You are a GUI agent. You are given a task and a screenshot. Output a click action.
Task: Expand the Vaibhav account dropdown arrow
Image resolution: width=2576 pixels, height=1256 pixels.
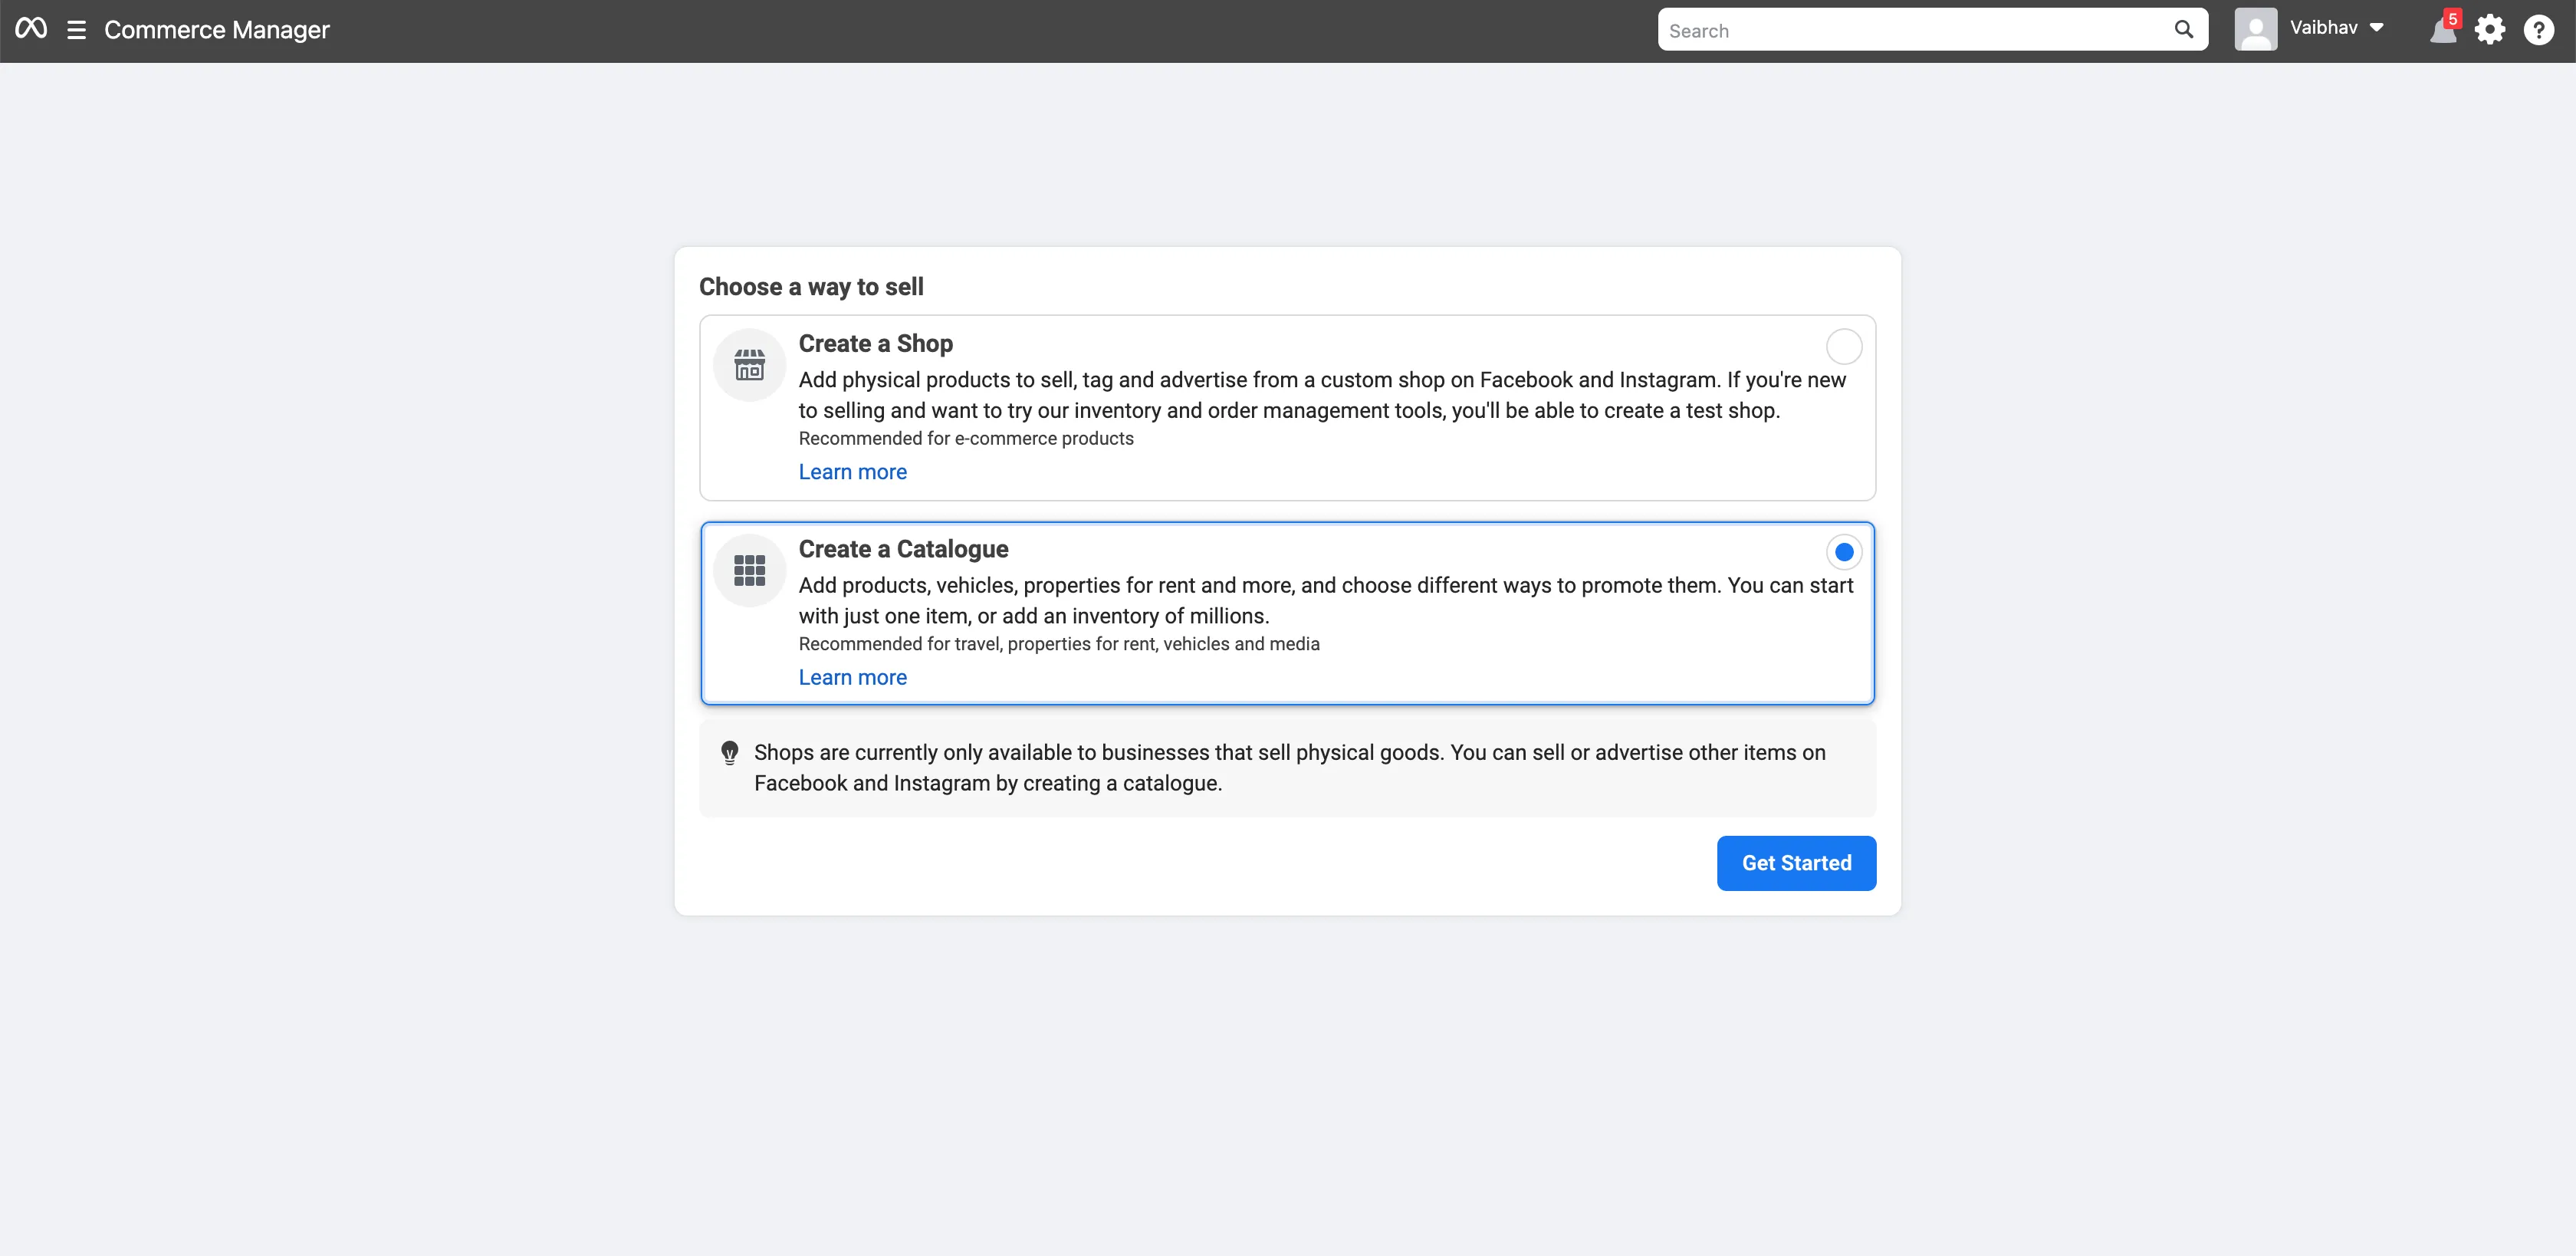click(2377, 28)
